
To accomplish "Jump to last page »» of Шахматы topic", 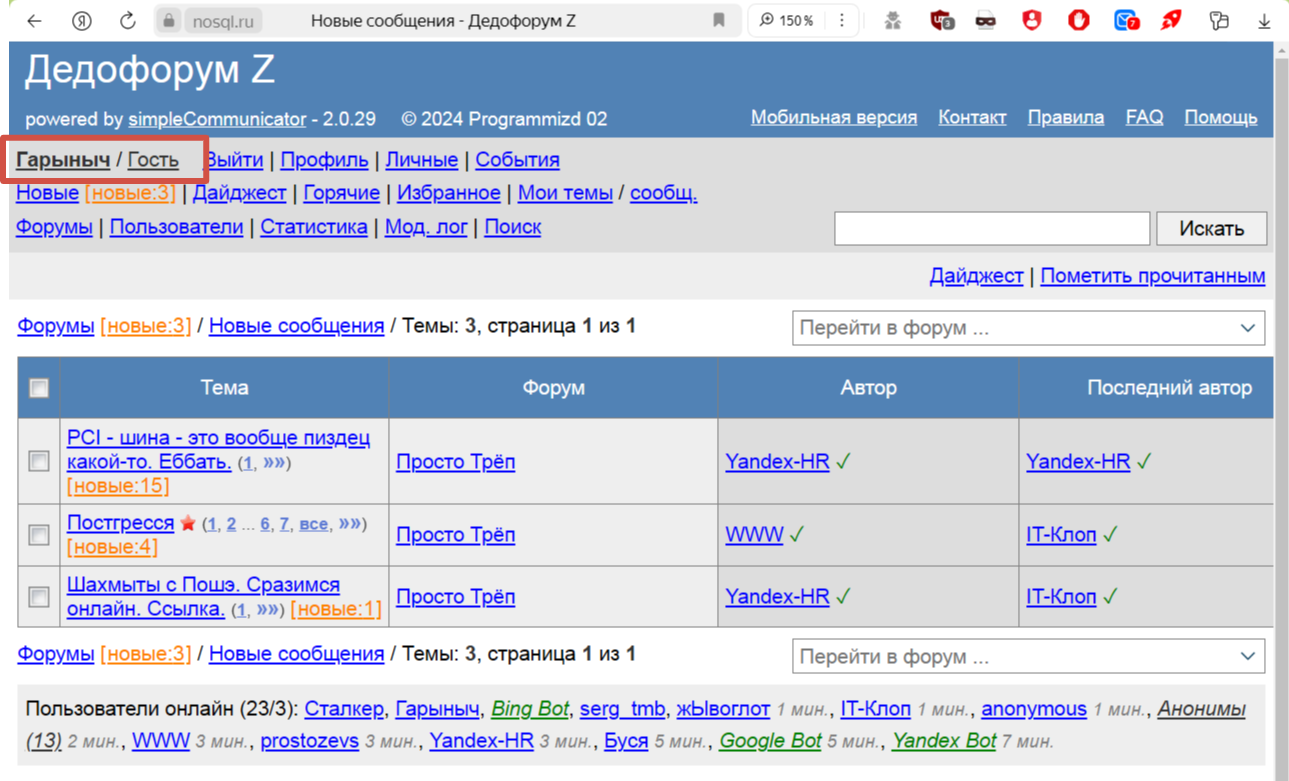I will [x=268, y=609].
